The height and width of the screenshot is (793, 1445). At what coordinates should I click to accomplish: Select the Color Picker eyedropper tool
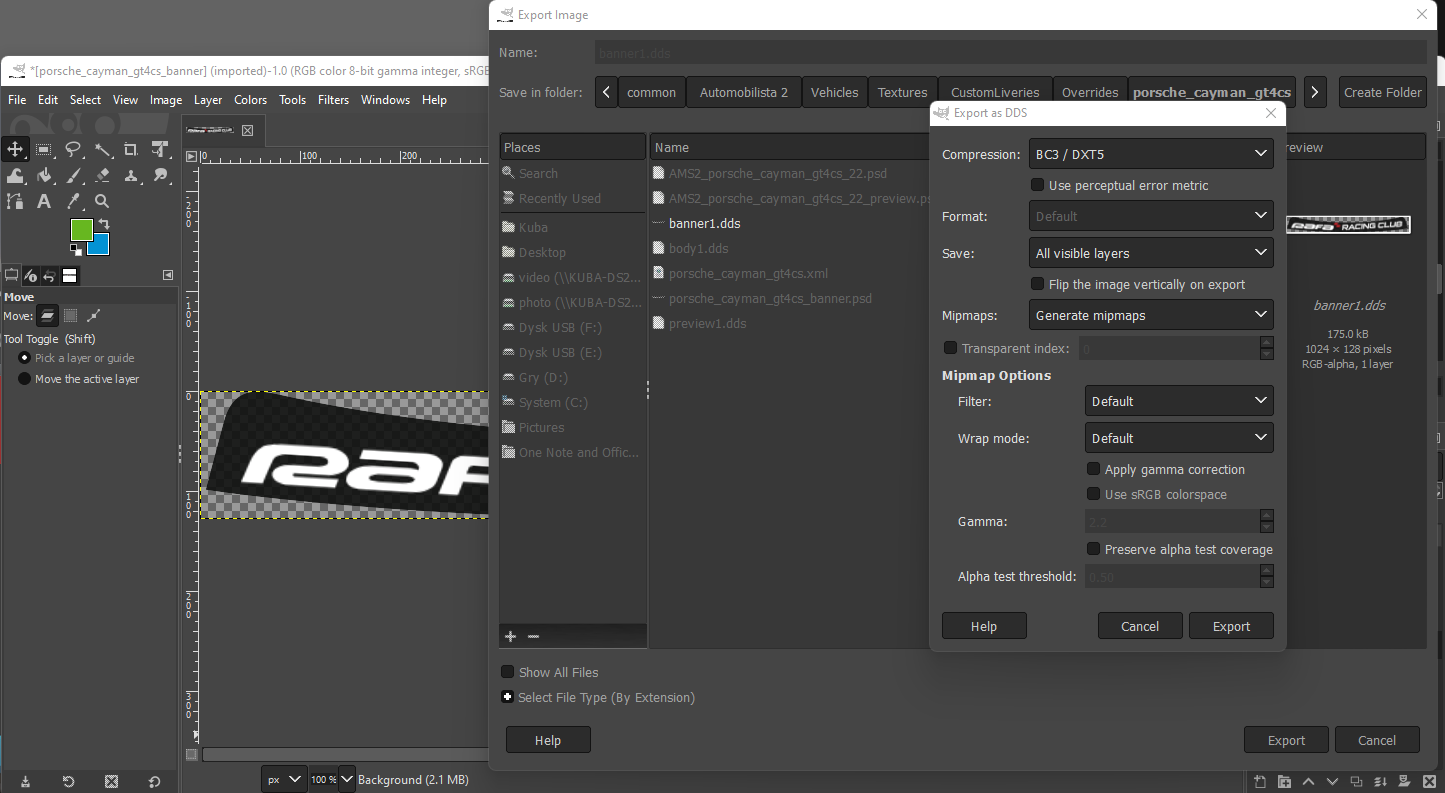pyautogui.click(x=73, y=201)
